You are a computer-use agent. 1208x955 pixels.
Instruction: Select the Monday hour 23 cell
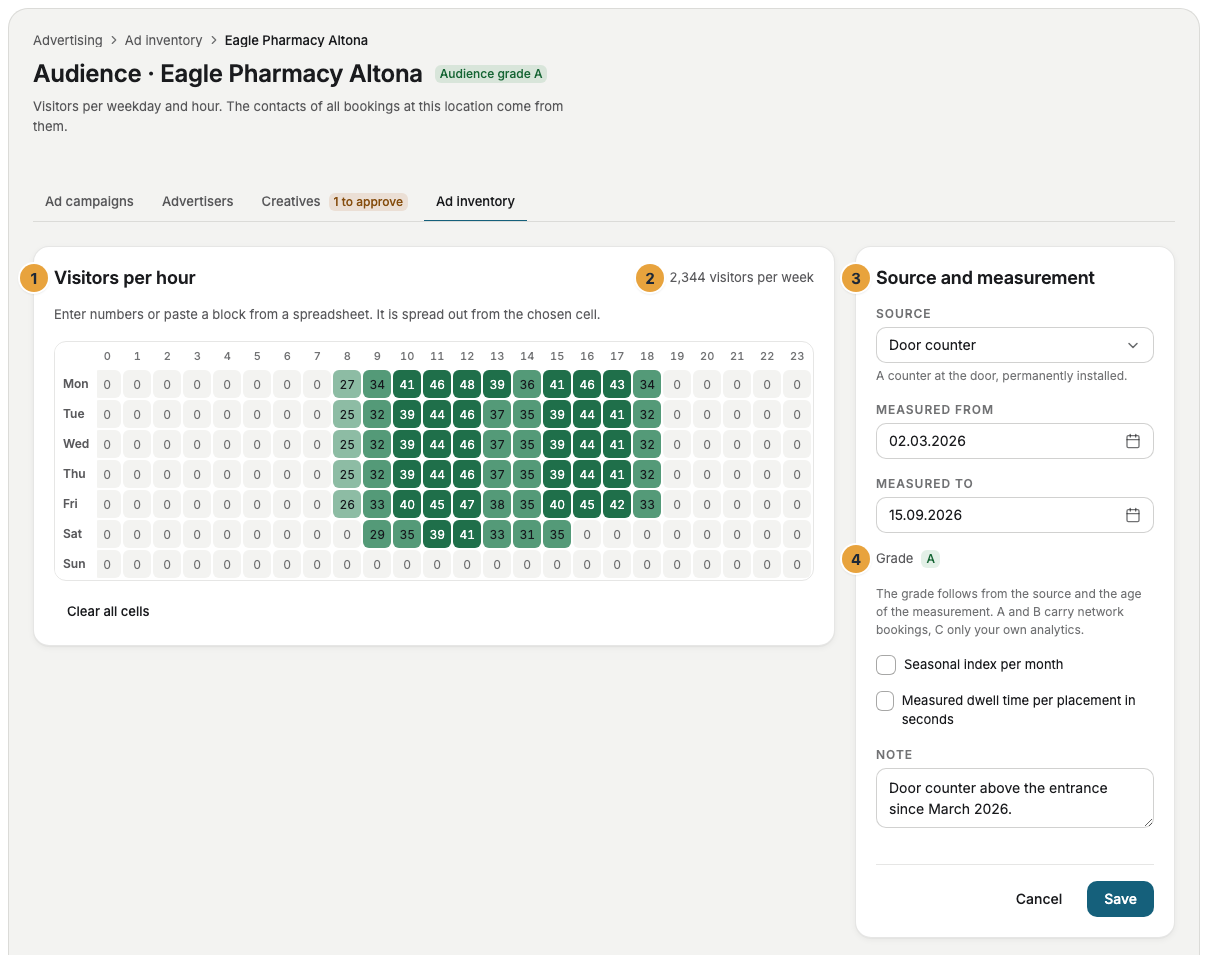pos(797,384)
